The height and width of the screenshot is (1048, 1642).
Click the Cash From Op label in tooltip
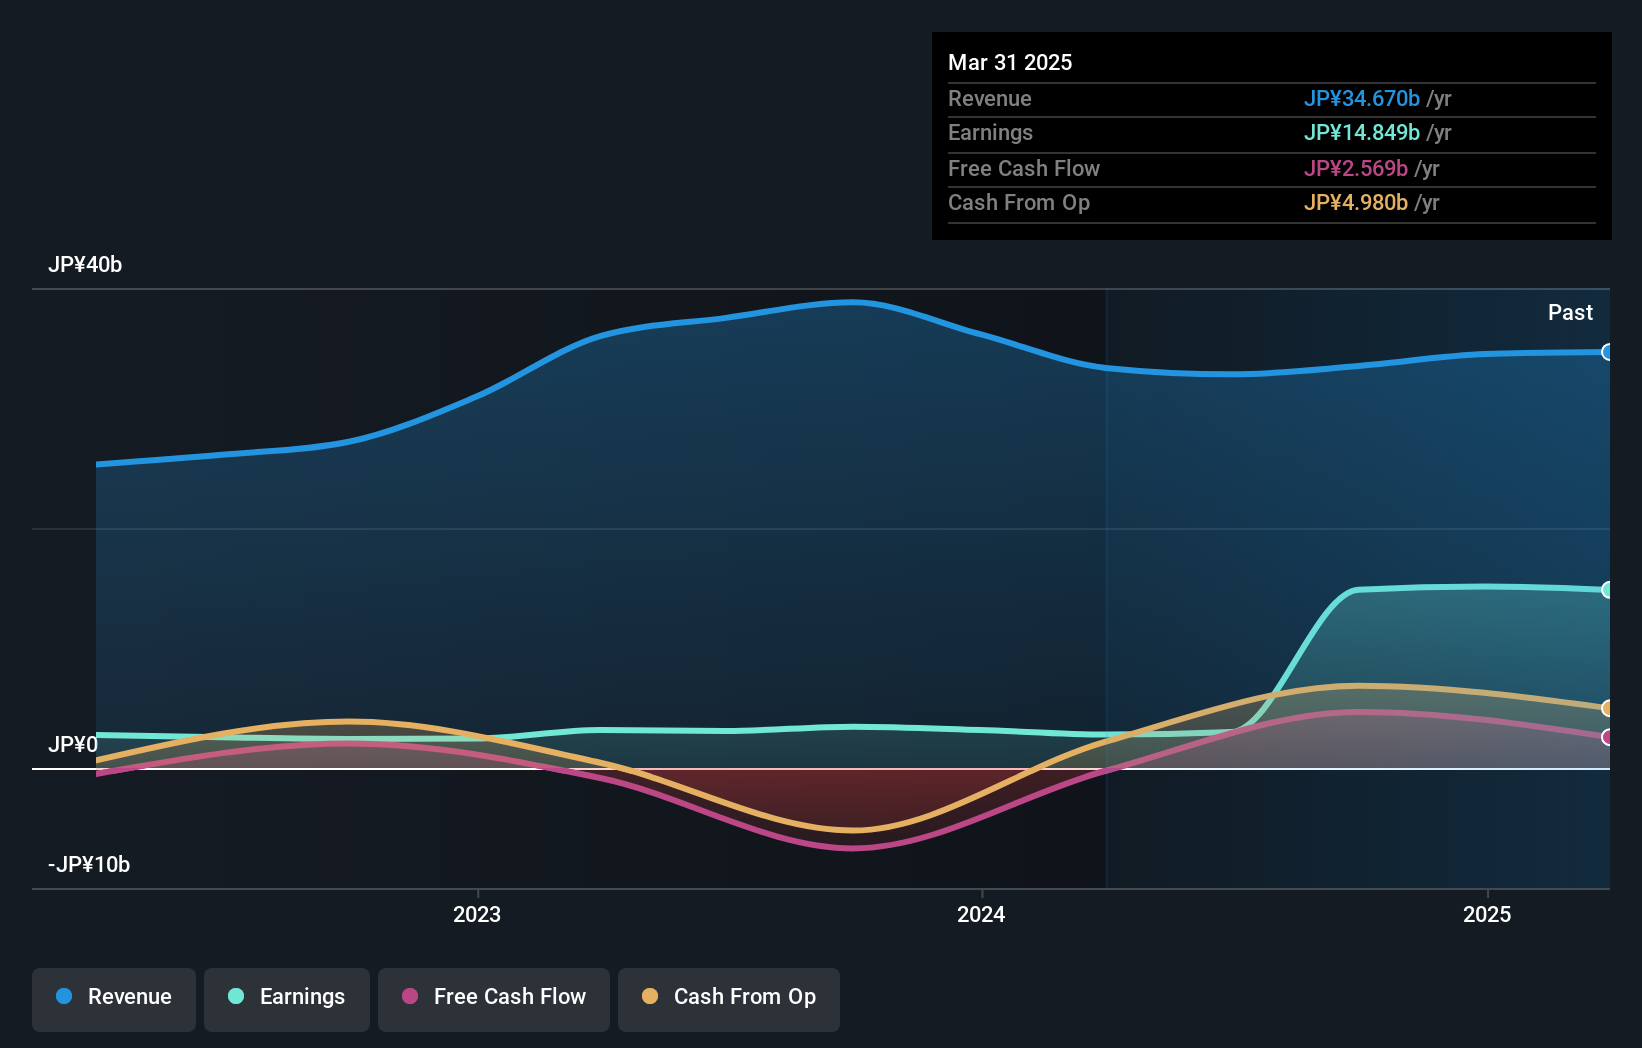1019,203
